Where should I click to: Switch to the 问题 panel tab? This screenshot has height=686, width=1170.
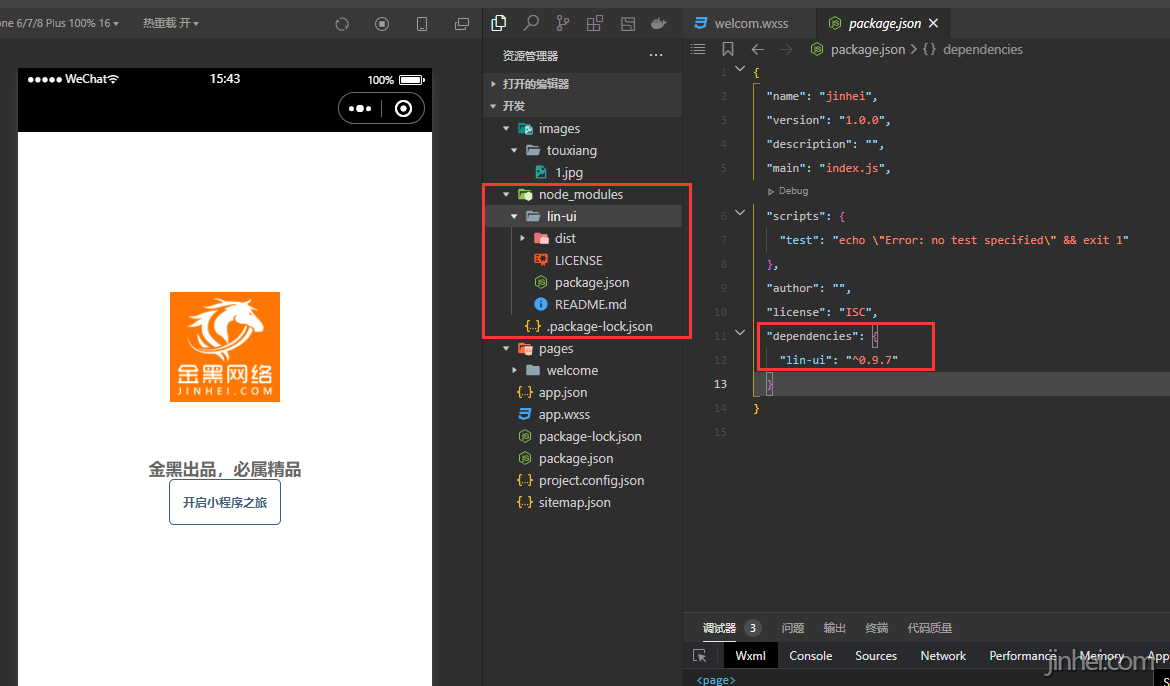(x=792, y=628)
